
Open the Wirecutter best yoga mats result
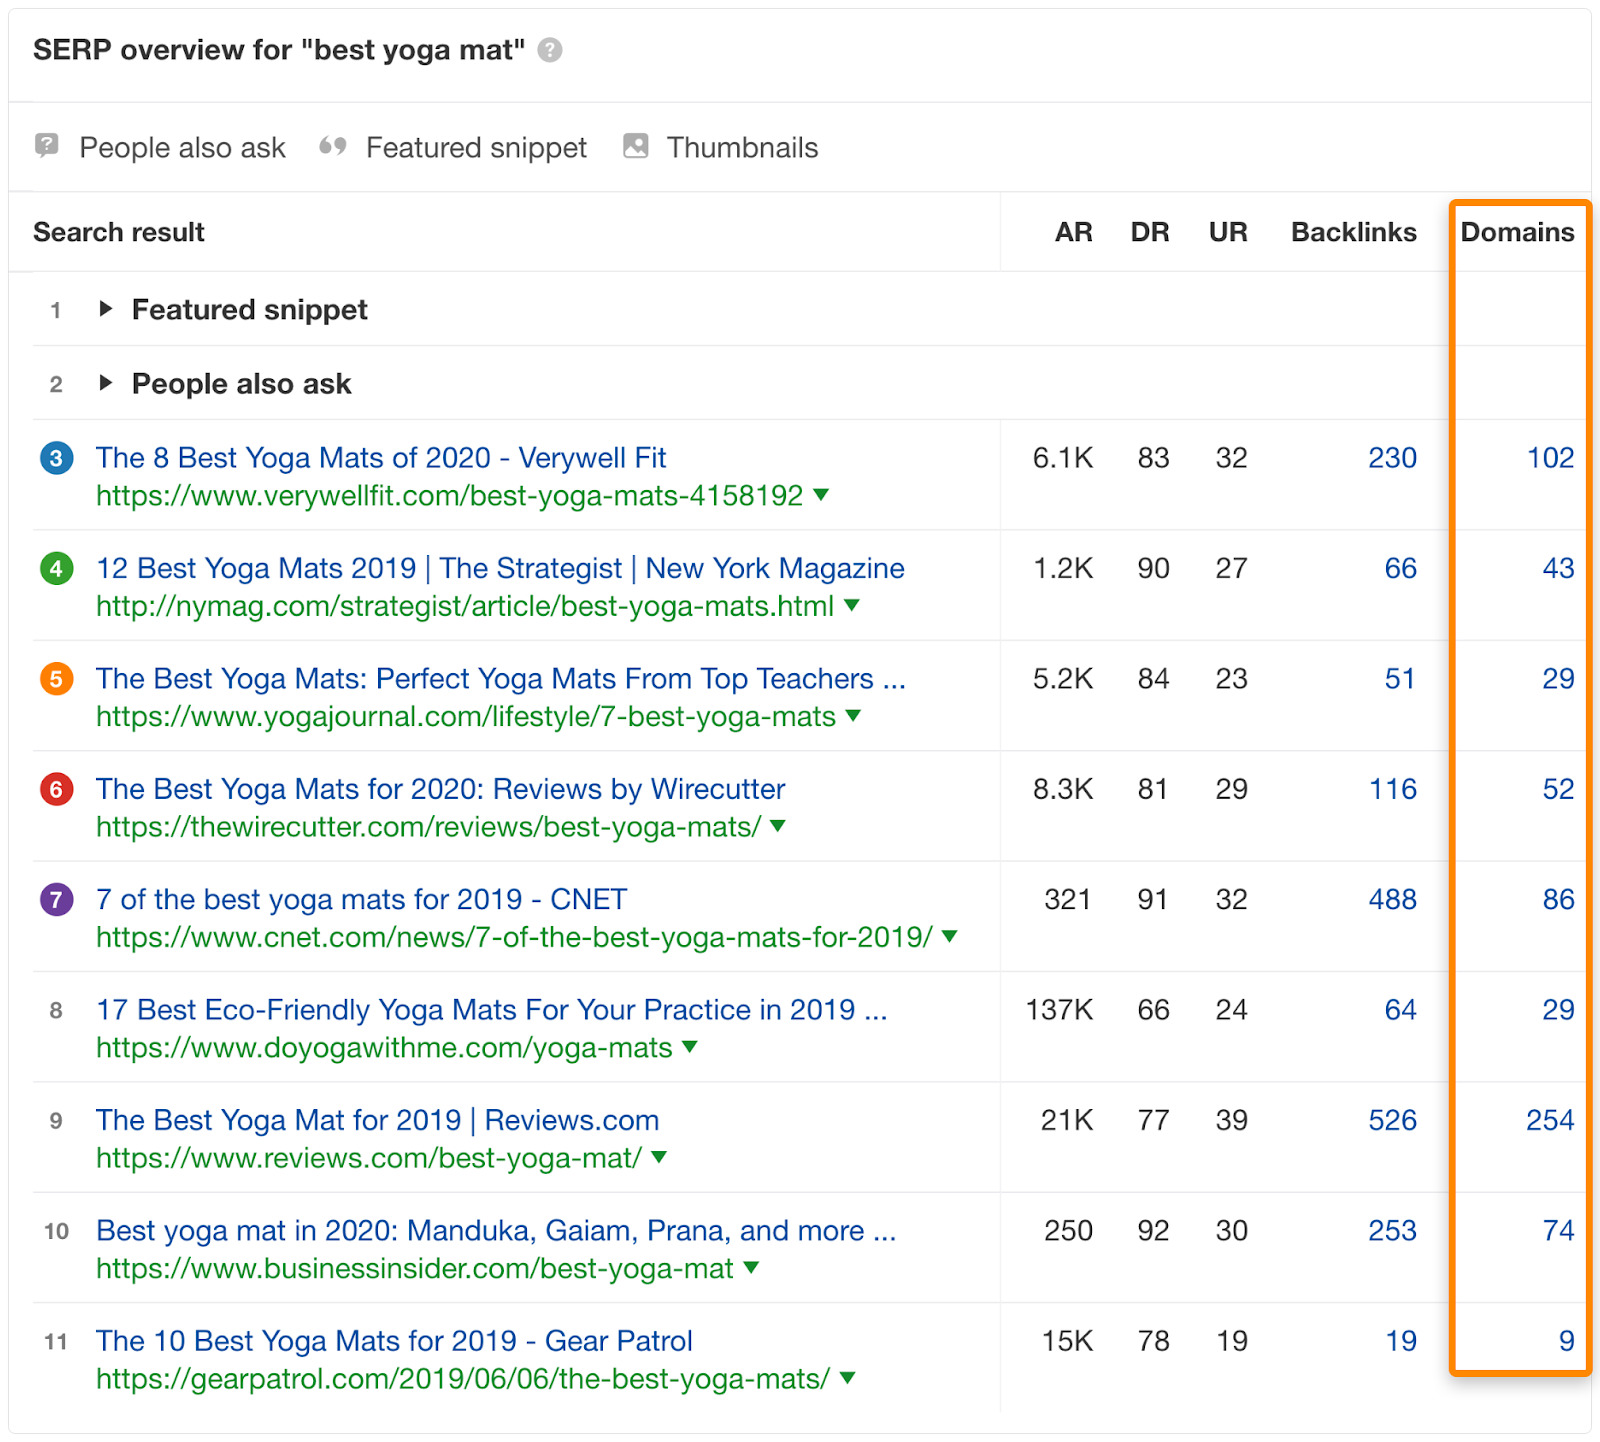(x=440, y=789)
